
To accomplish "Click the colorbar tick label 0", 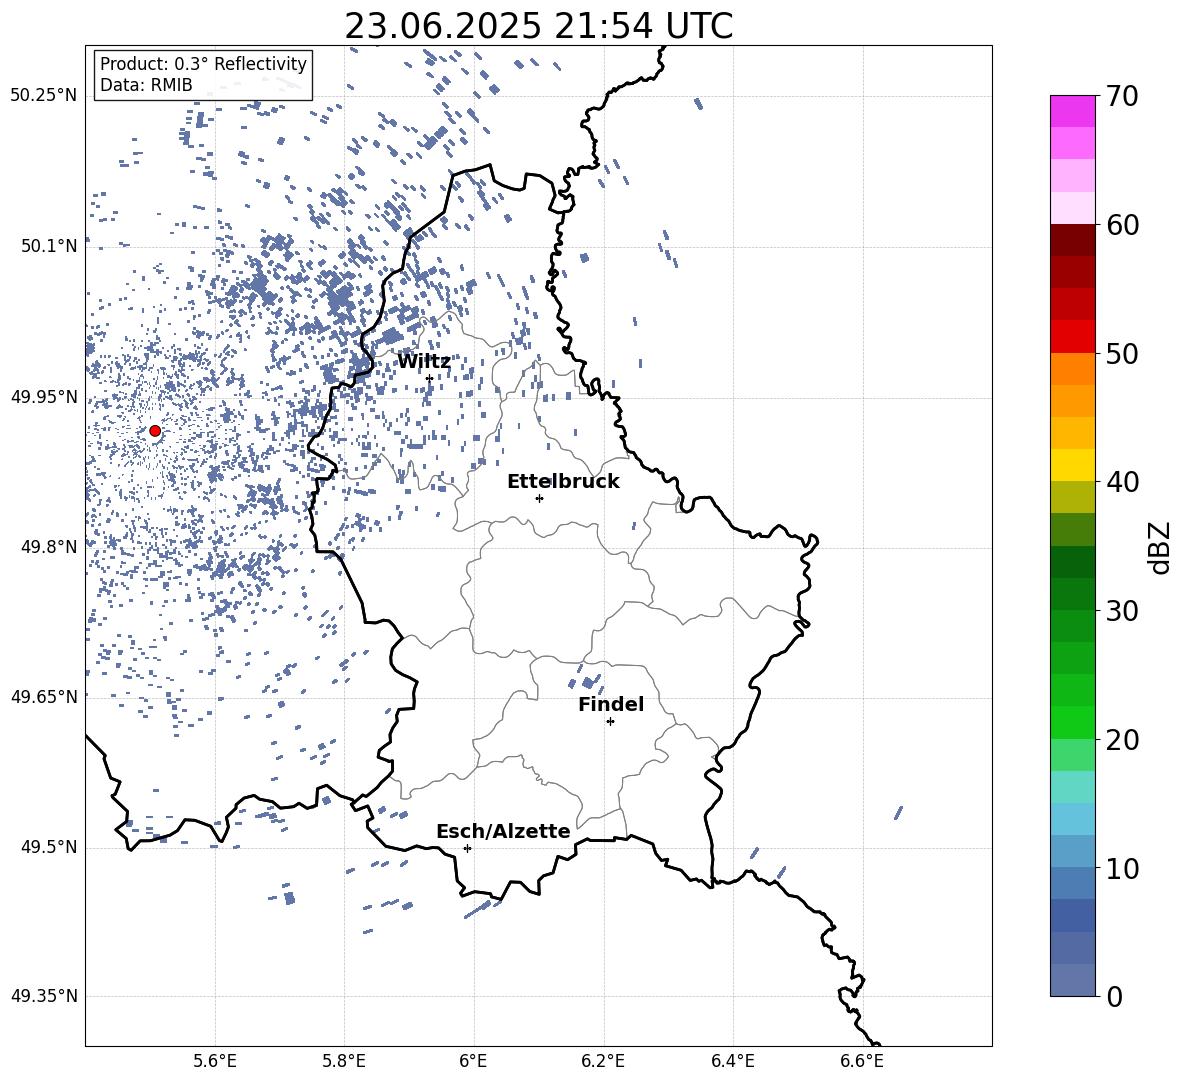I will click(1114, 996).
